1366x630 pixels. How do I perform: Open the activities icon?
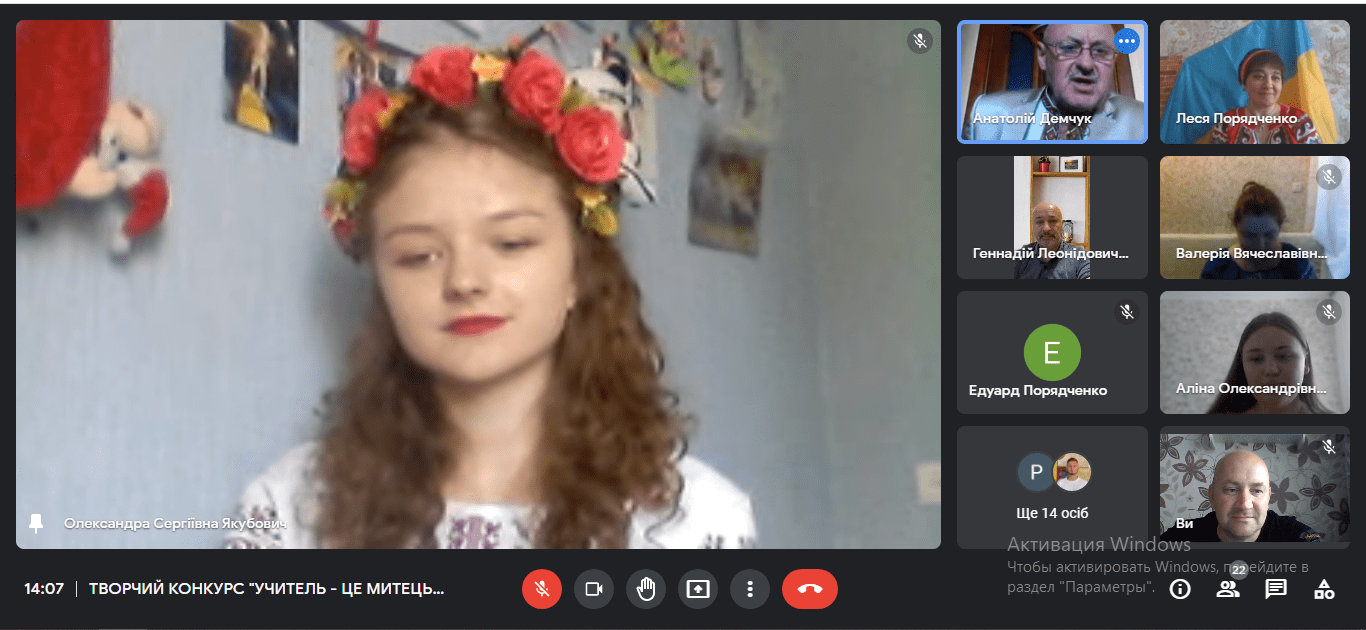[1324, 589]
